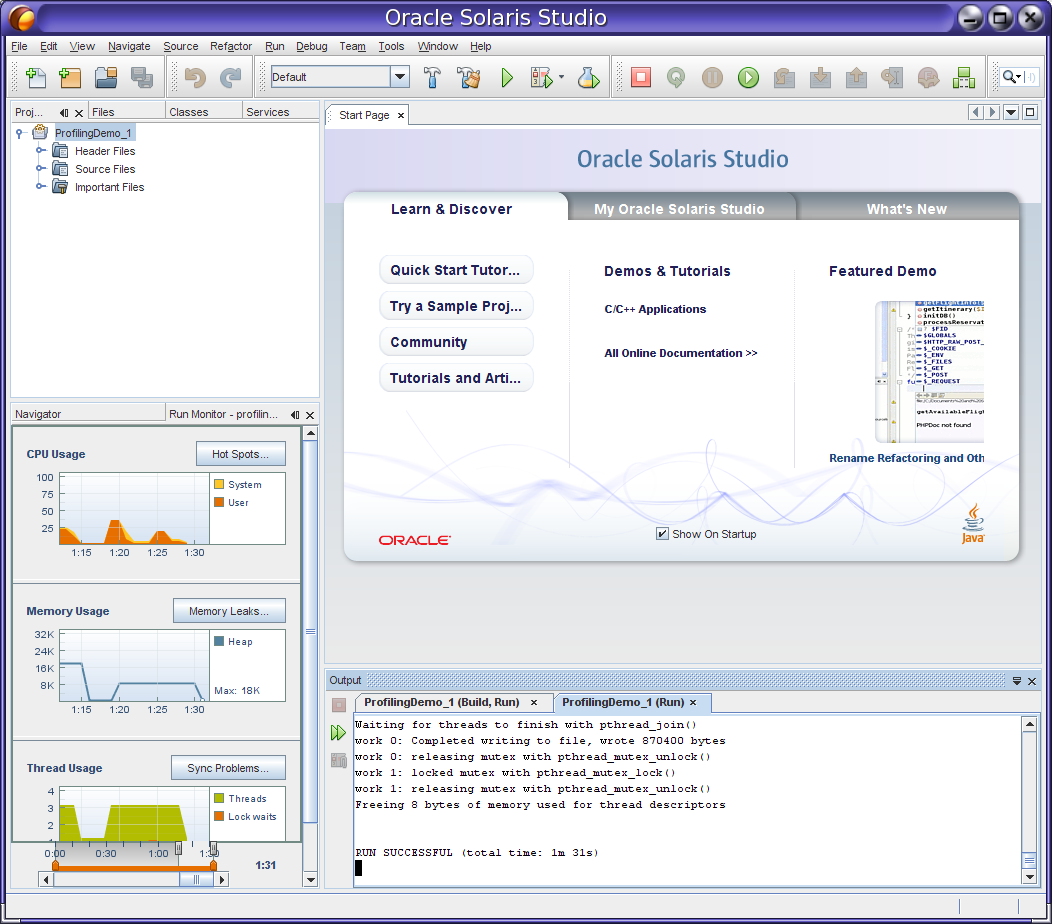The height and width of the screenshot is (924, 1052).
Task: Click the Restart debugger icon
Action: tap(676, 78)
